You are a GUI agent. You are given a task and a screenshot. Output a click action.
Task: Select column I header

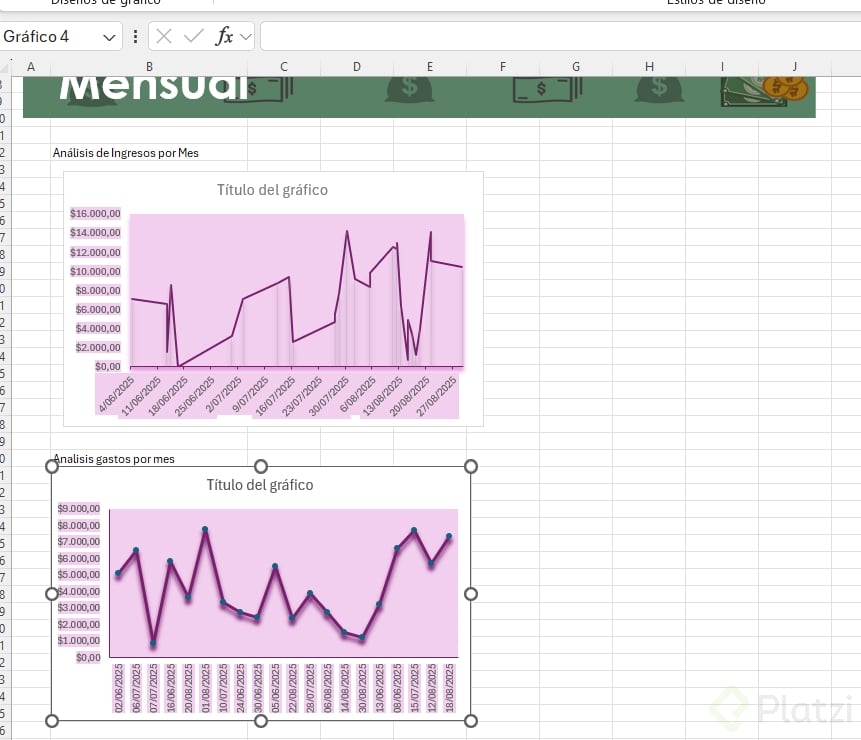(722, 66)
